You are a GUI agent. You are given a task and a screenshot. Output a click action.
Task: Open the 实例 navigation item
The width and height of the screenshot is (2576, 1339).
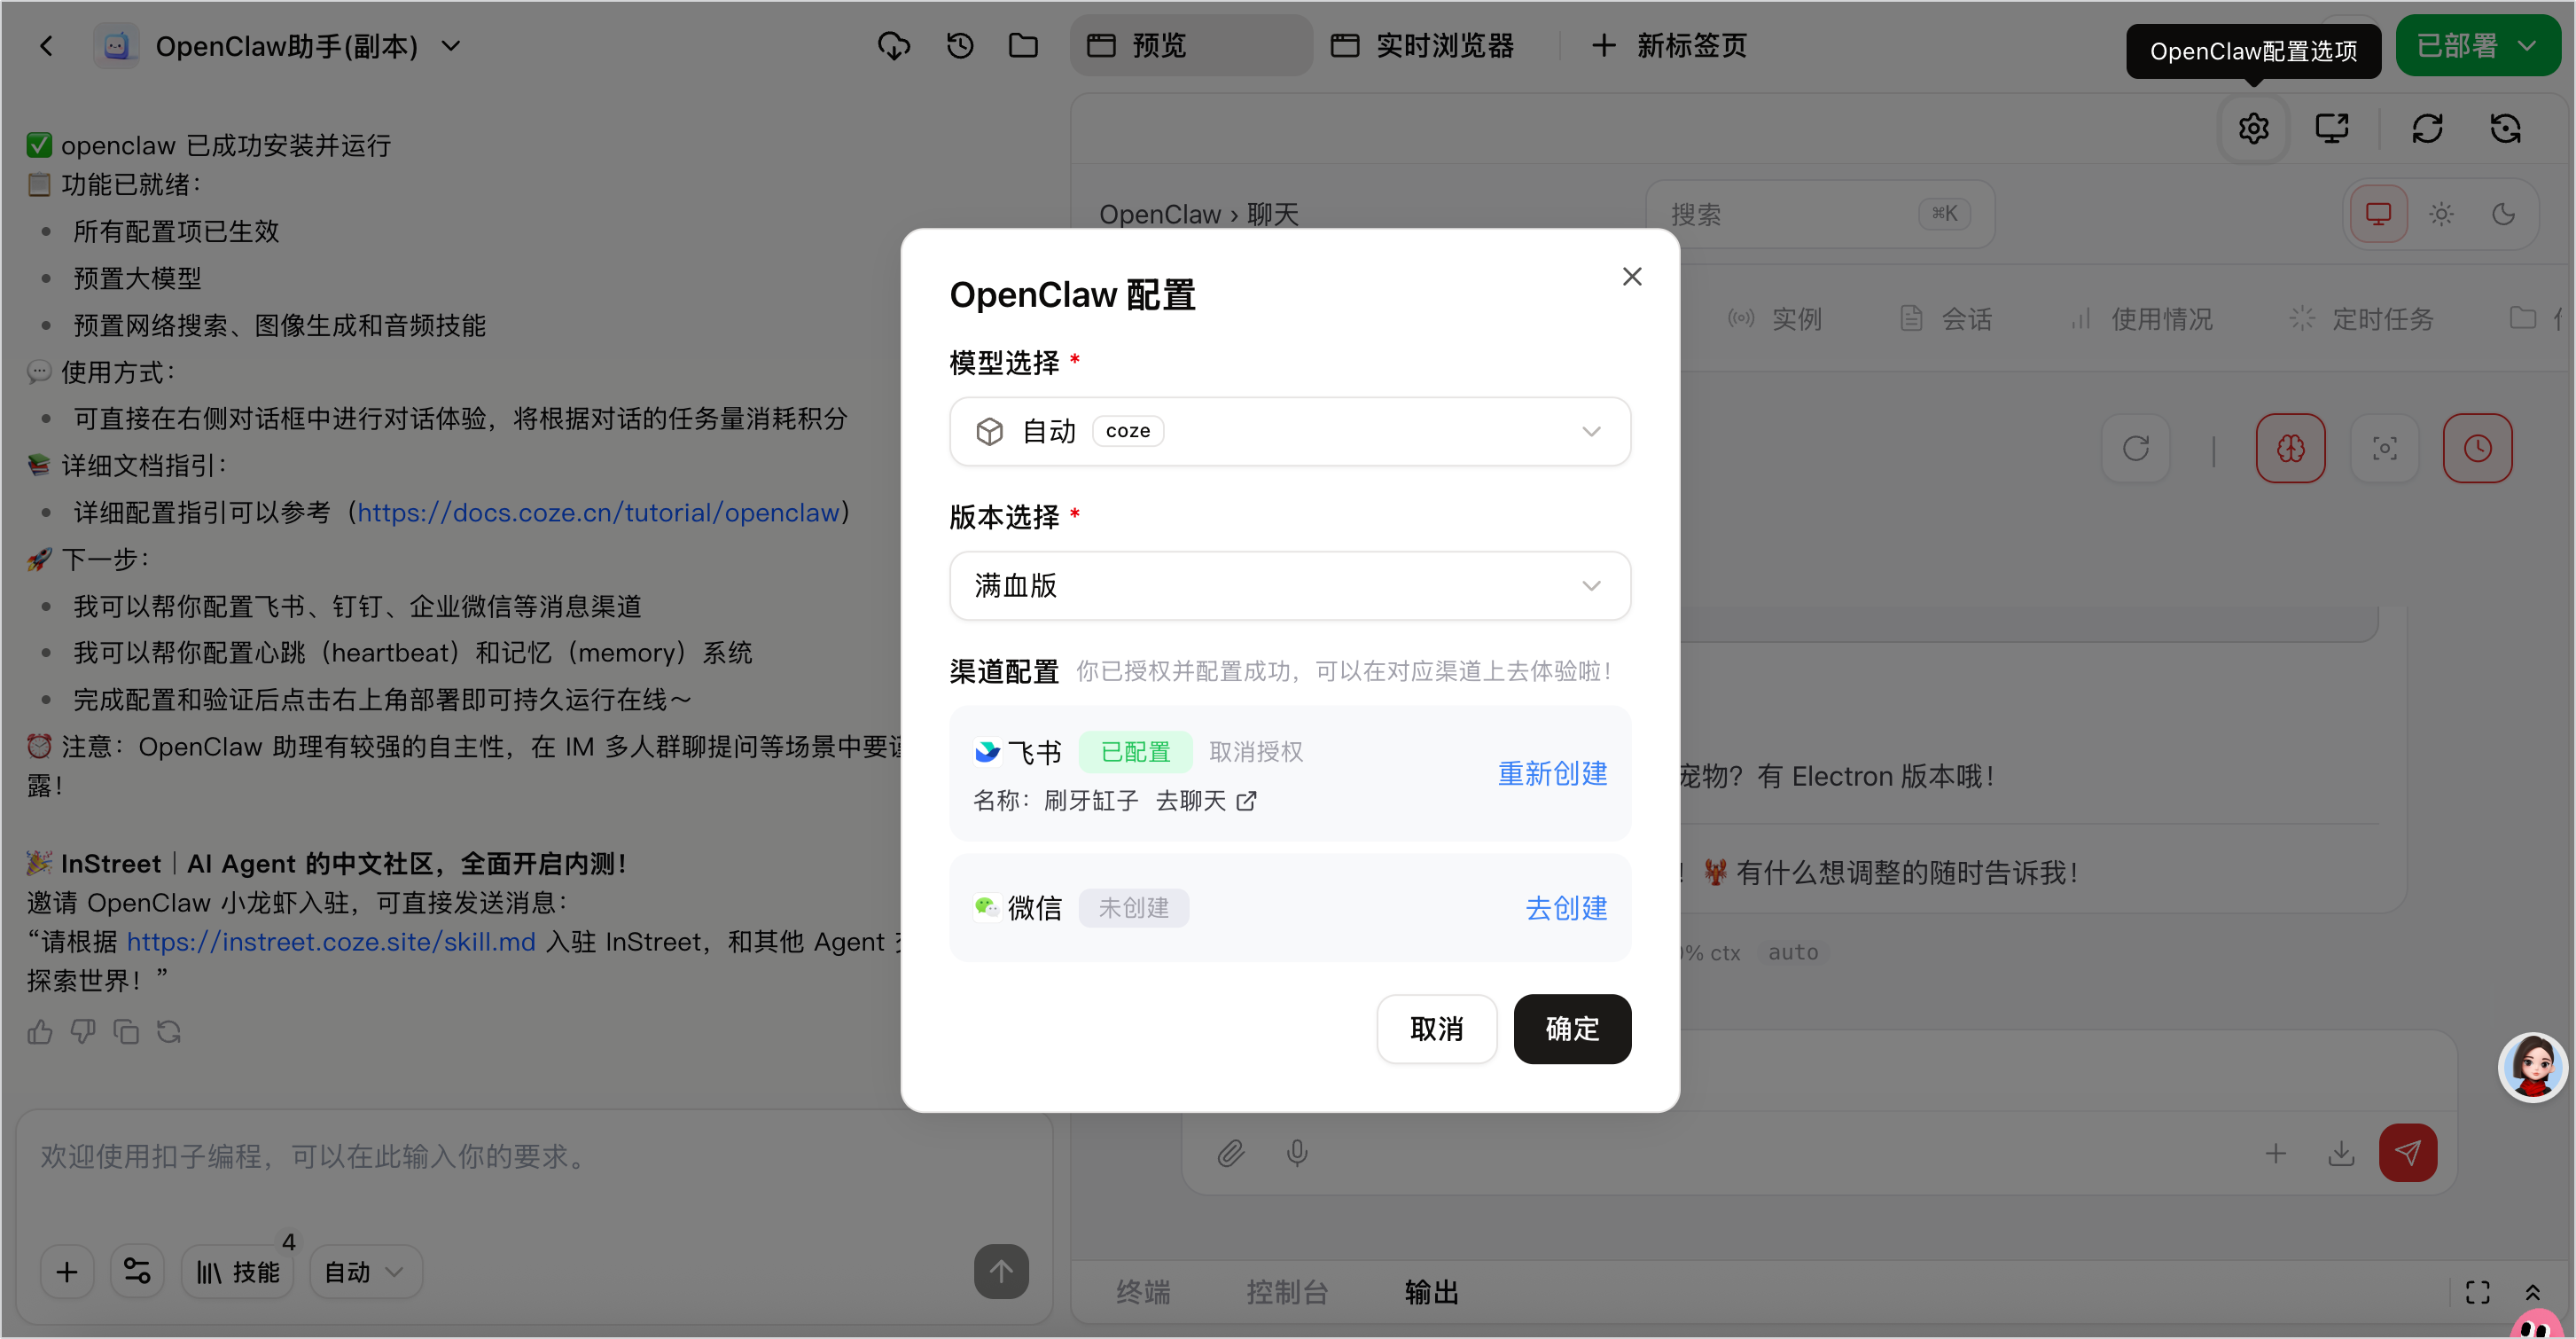1775,319
